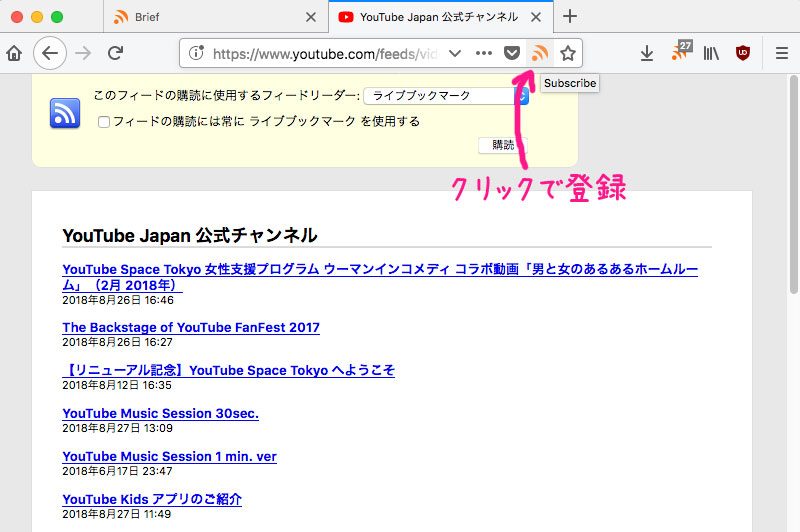Open the Firefox hamburger menu
The image size is (800, 532).
(x=782, y=53)
